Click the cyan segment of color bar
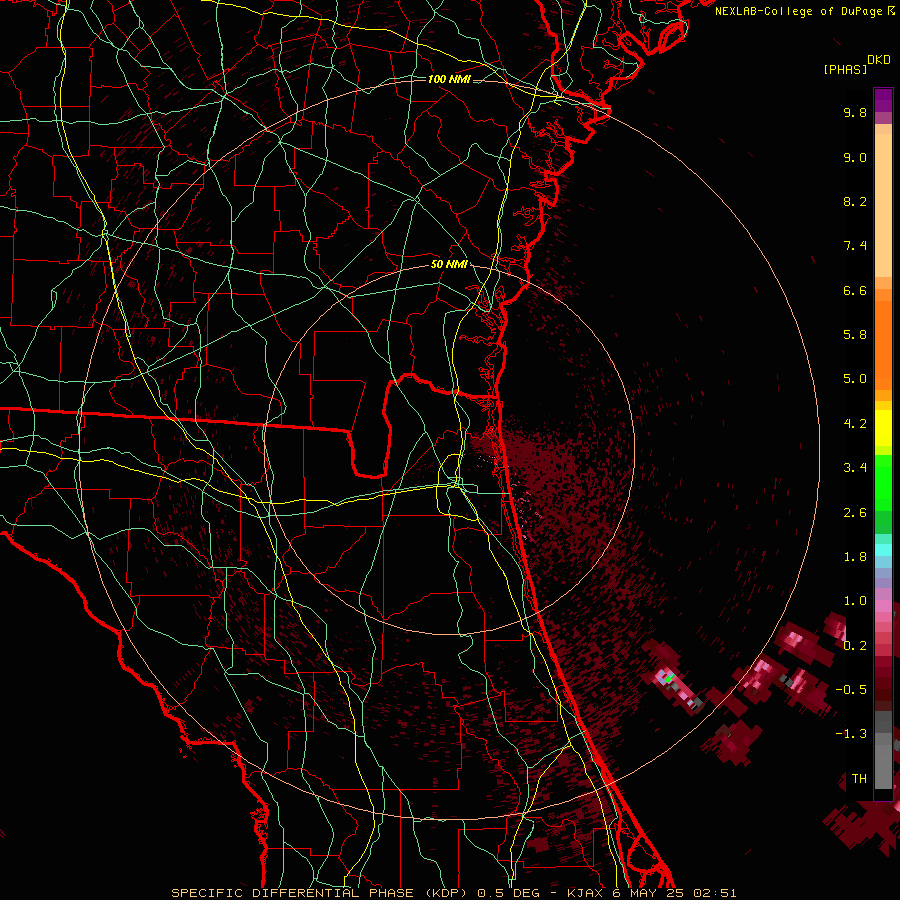Image resolution: width=900 pixels, height=900 pixels. pos(883,550)
